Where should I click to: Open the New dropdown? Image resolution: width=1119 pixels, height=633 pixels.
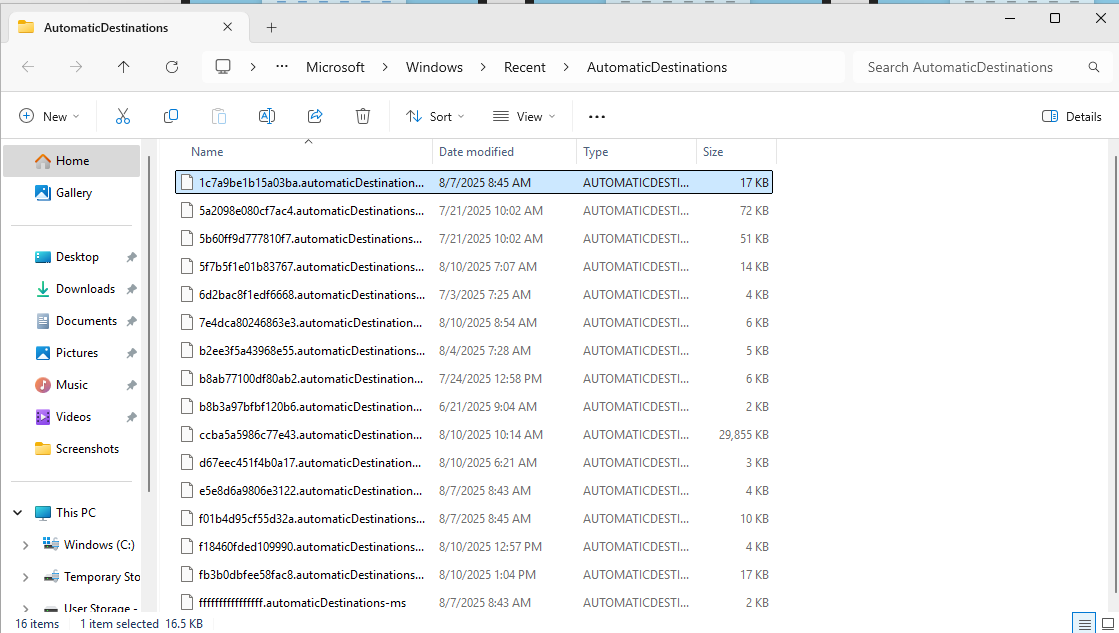(49, 116)
